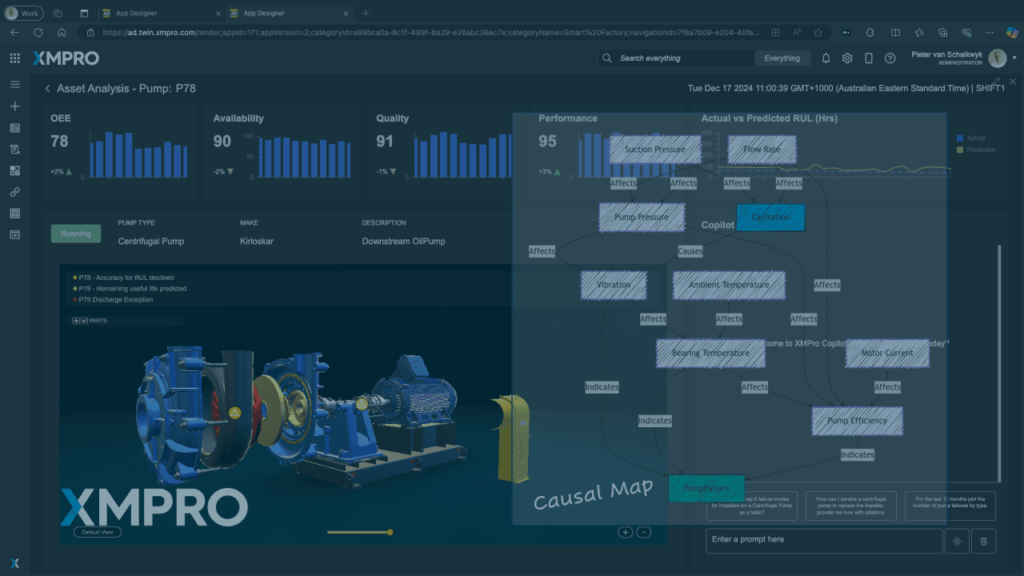Click the Enter a prompt here field
Viewport: 1024px width, 576px height.
824,540
